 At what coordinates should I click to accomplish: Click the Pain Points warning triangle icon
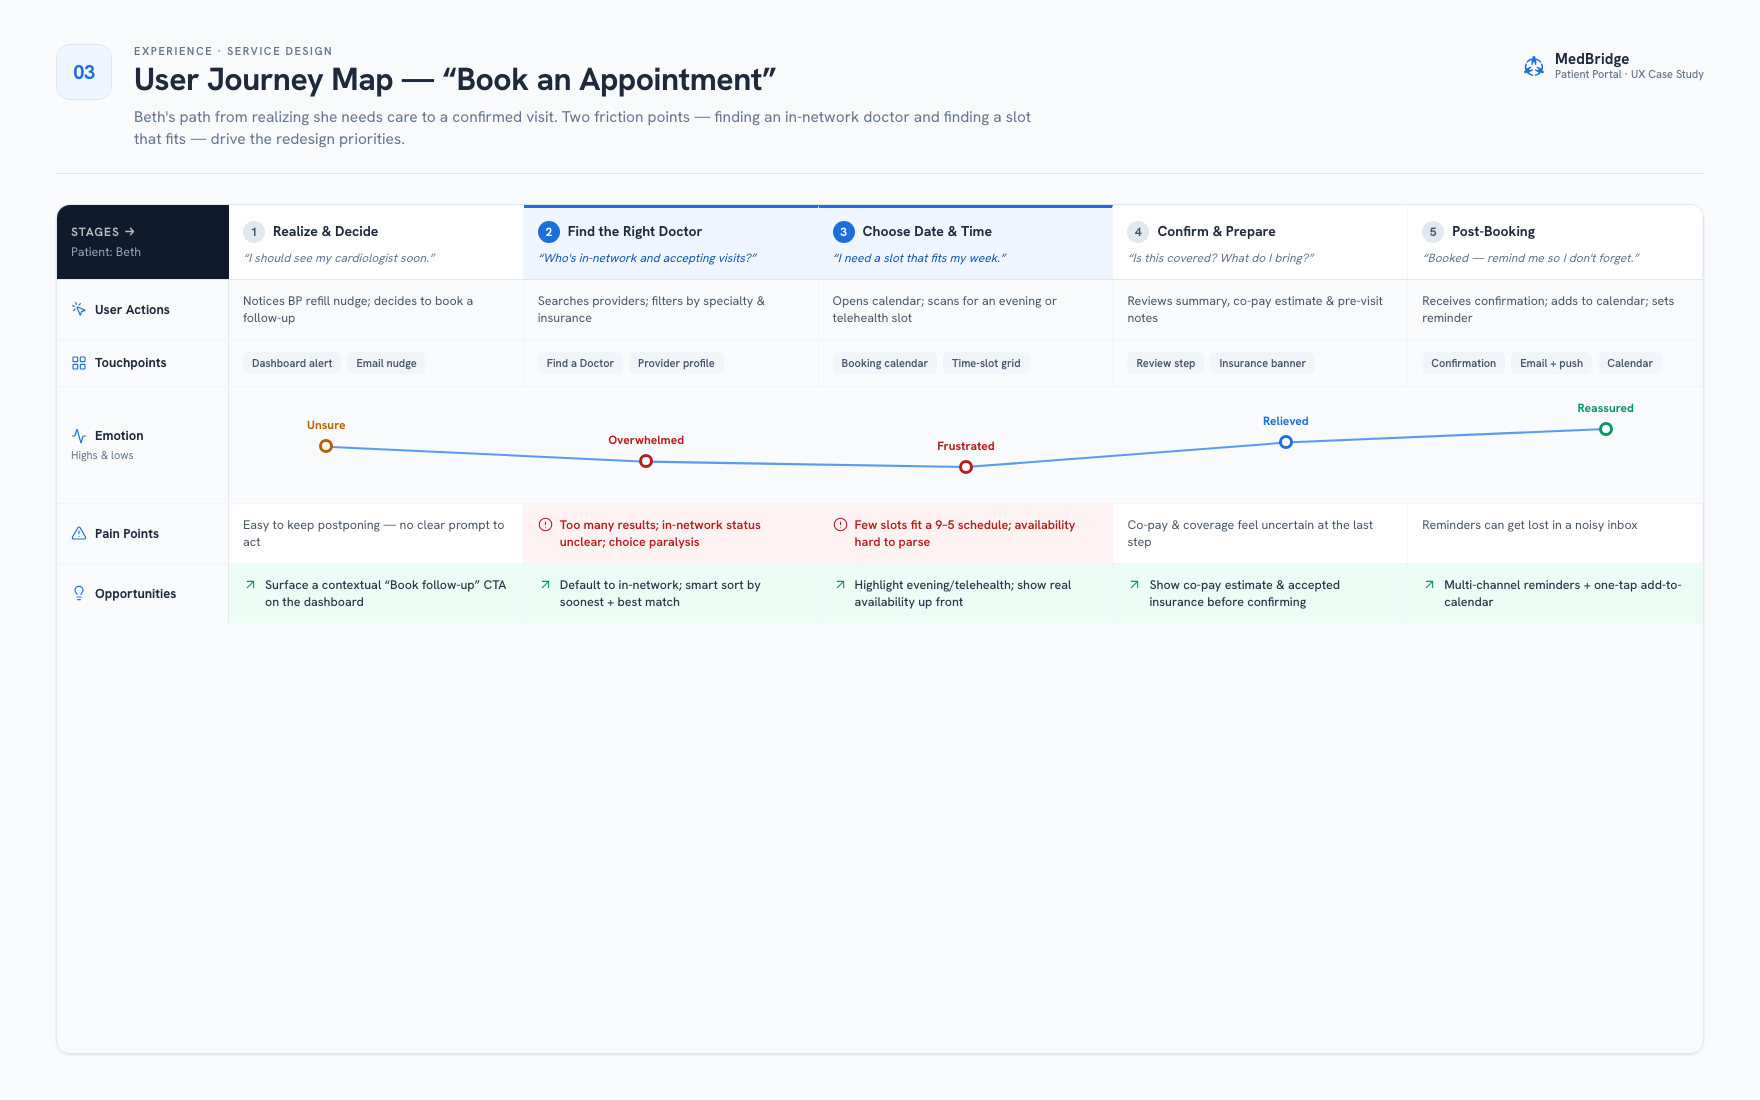click(x=79, y=533)
